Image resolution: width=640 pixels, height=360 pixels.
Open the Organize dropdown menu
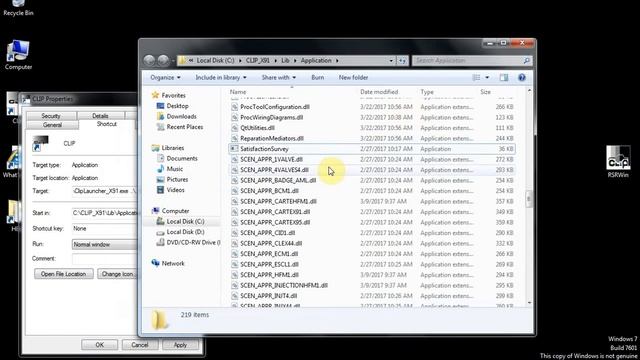click(165, 78)
